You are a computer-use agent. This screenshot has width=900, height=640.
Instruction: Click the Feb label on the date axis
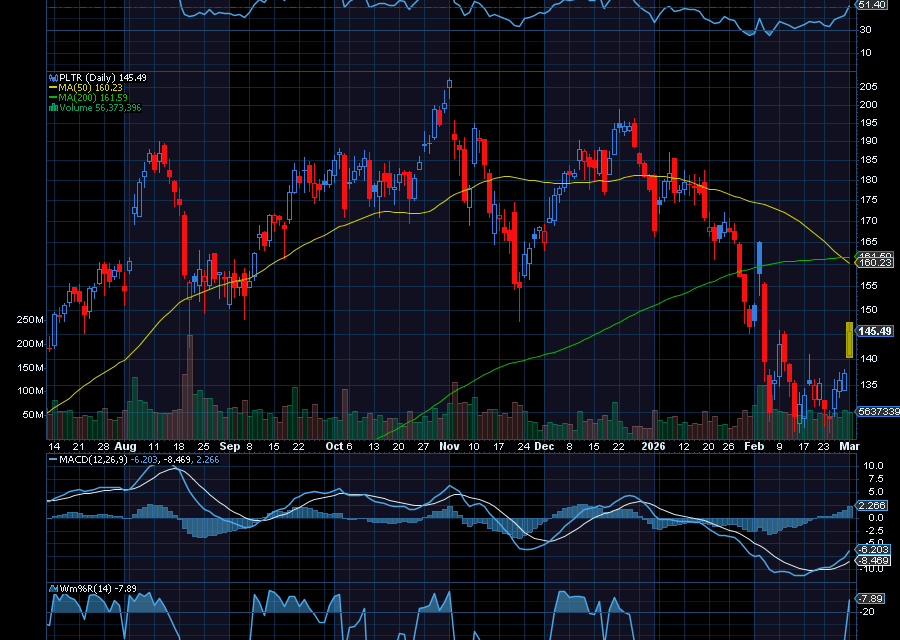[753, 447]
